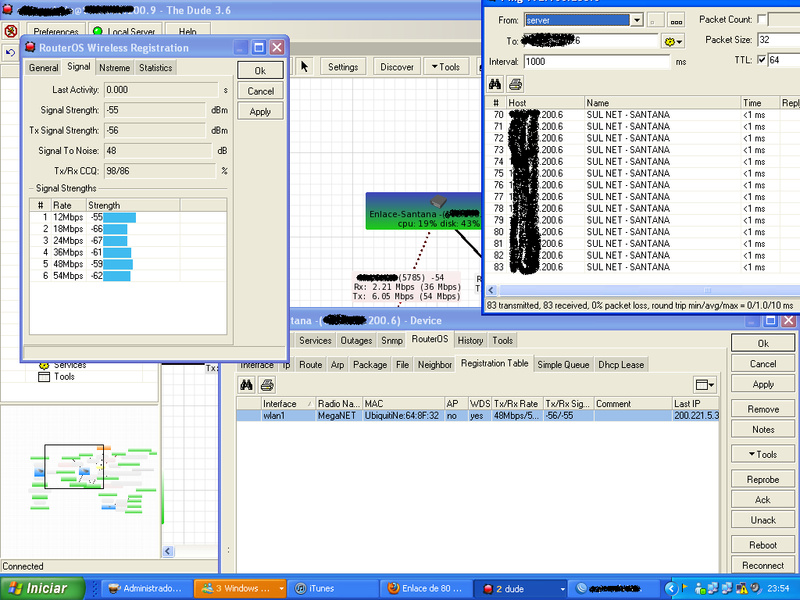Click the red disconnect icon at top-left
Image resolution: width=800 pixels, height=600 pixels.
point(11,32)
